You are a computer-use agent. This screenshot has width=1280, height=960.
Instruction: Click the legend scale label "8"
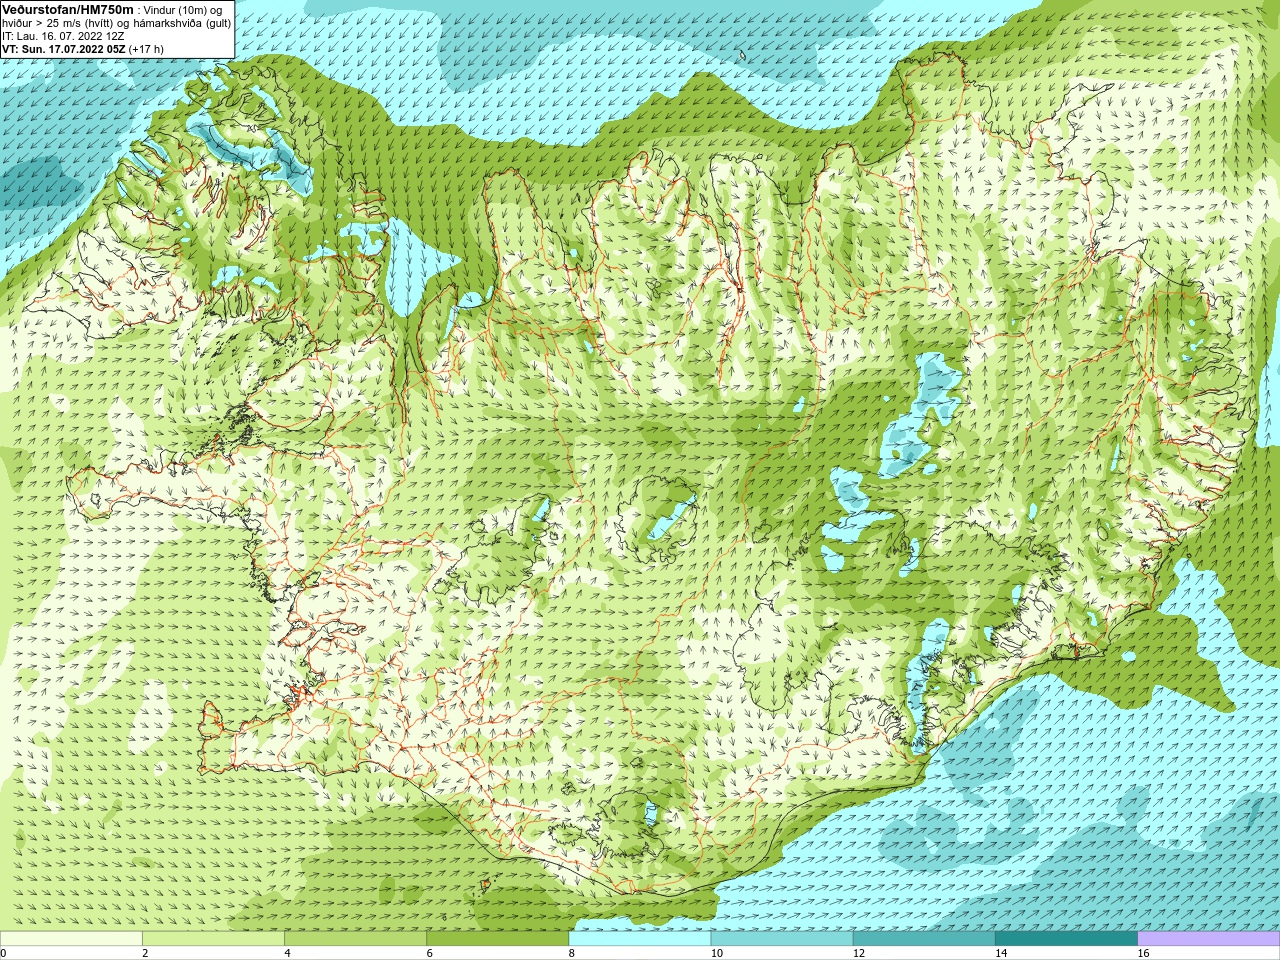click(571, 953)
